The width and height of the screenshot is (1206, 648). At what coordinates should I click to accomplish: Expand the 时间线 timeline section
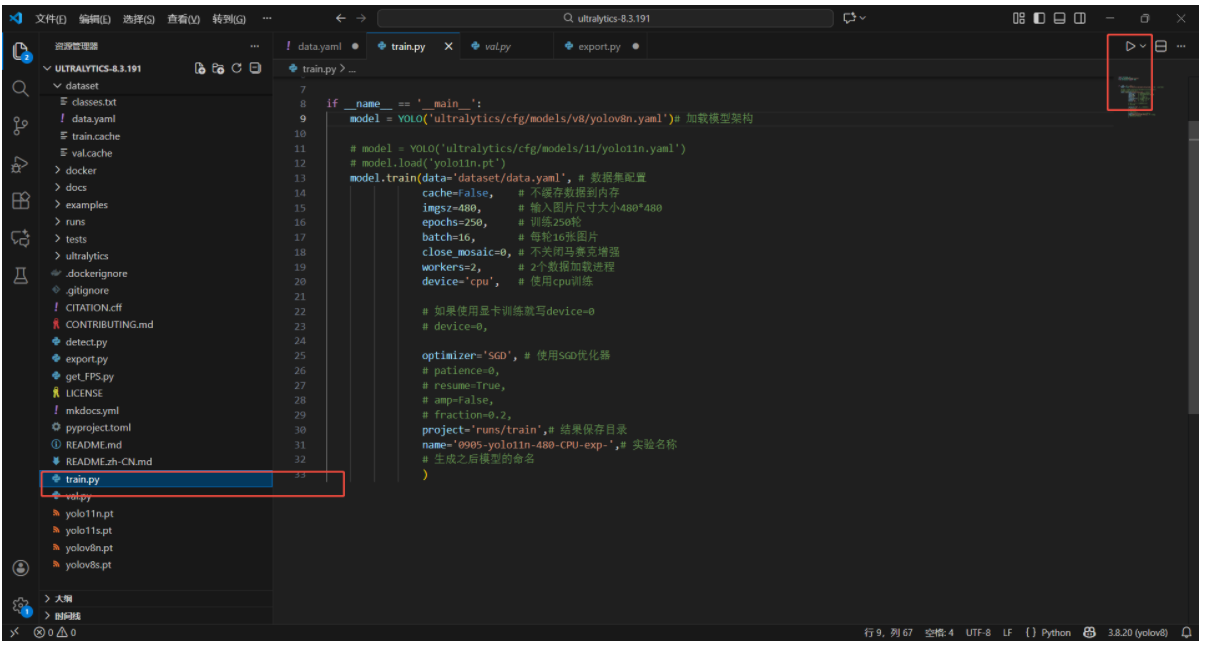tap(156, 615)
